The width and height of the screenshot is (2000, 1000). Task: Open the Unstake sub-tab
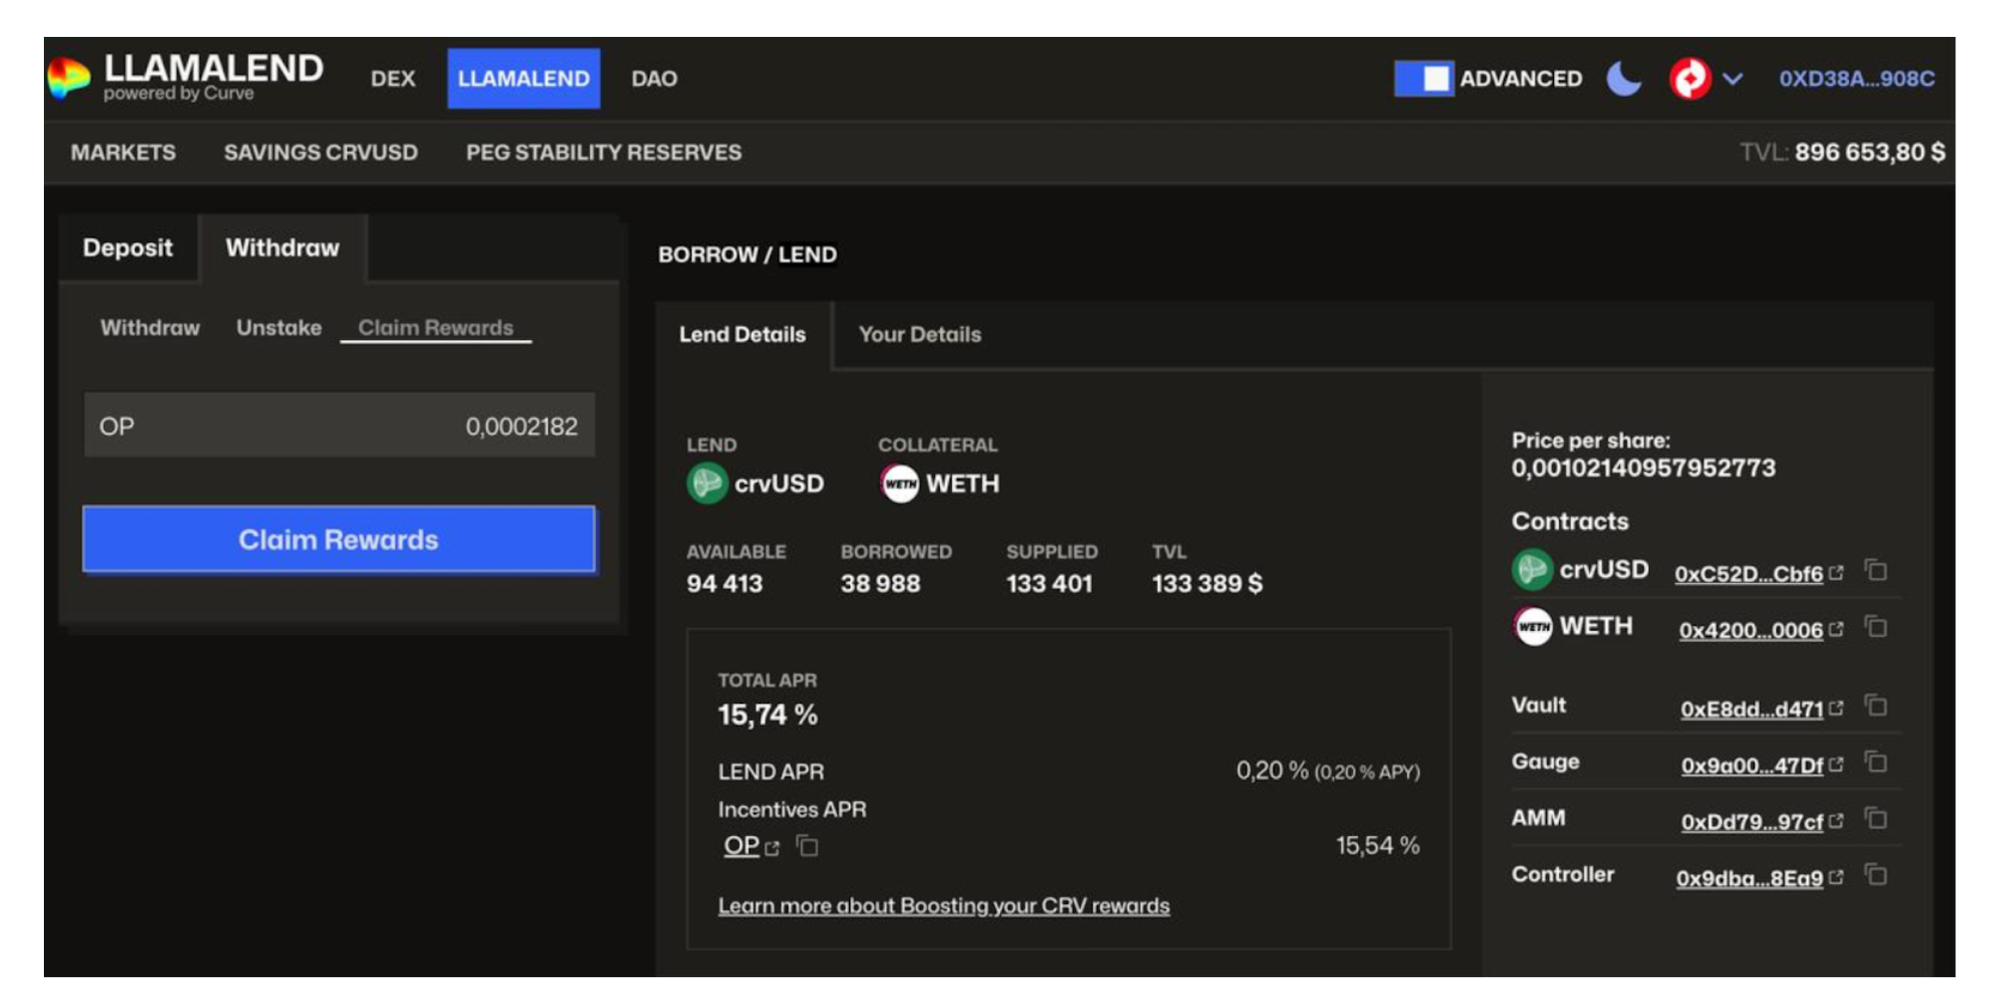pyautogui.click(x=278, y=328)
